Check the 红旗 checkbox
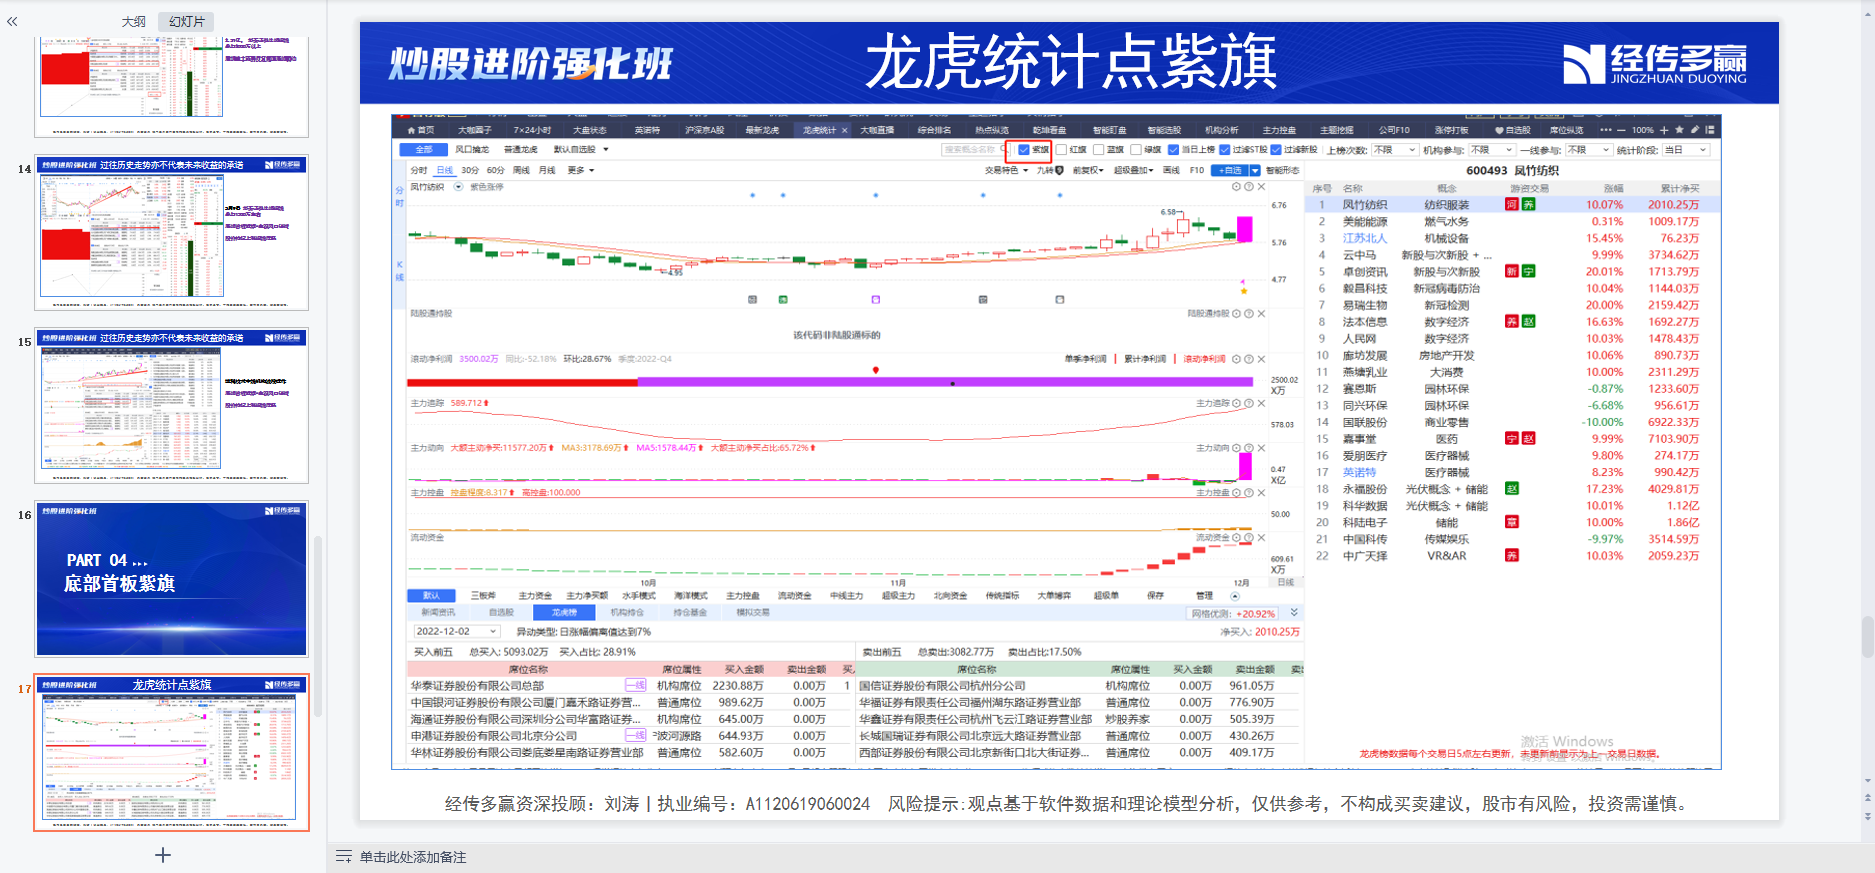Viewport: 1875px width, 873px height. 1061,150
